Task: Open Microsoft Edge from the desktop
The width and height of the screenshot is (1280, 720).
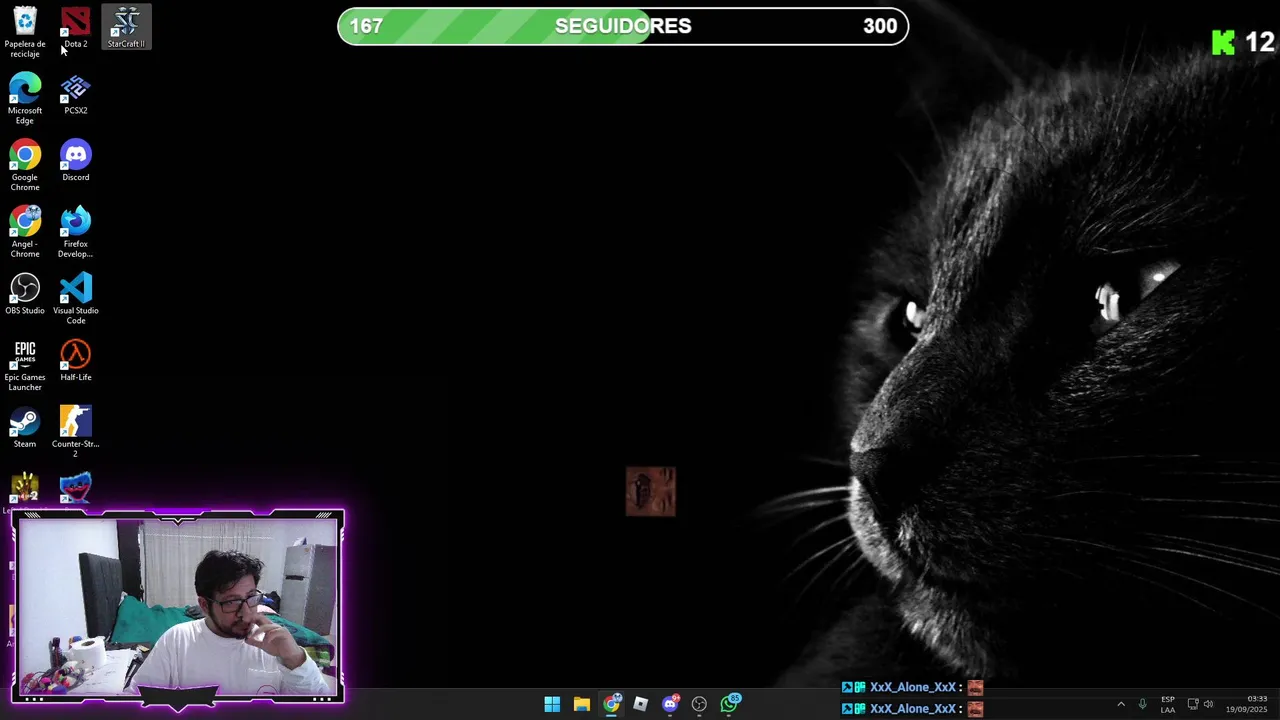Action: pos(25,99)
